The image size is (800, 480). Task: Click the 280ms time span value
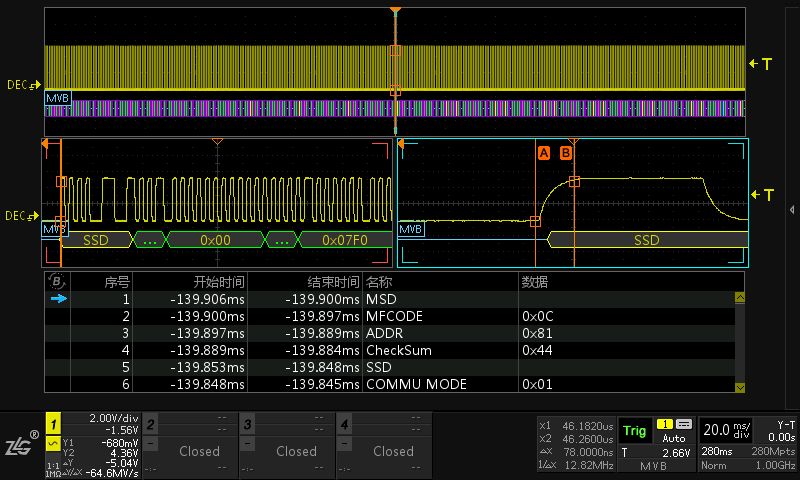(x=716, y=451)
